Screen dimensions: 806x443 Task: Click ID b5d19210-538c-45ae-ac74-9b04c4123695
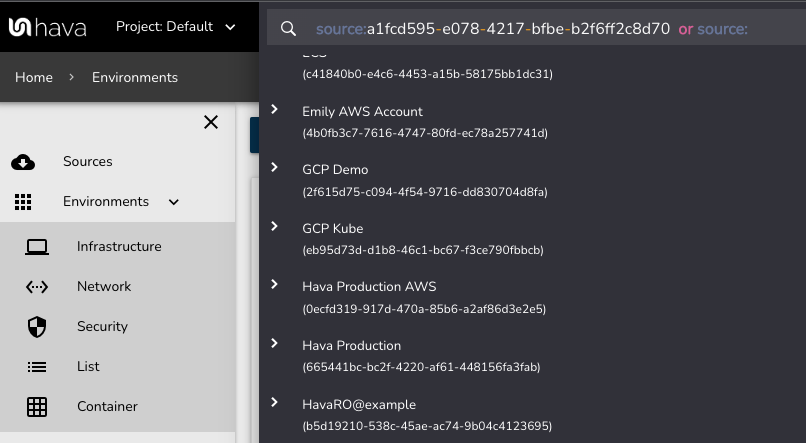point(427,427)
